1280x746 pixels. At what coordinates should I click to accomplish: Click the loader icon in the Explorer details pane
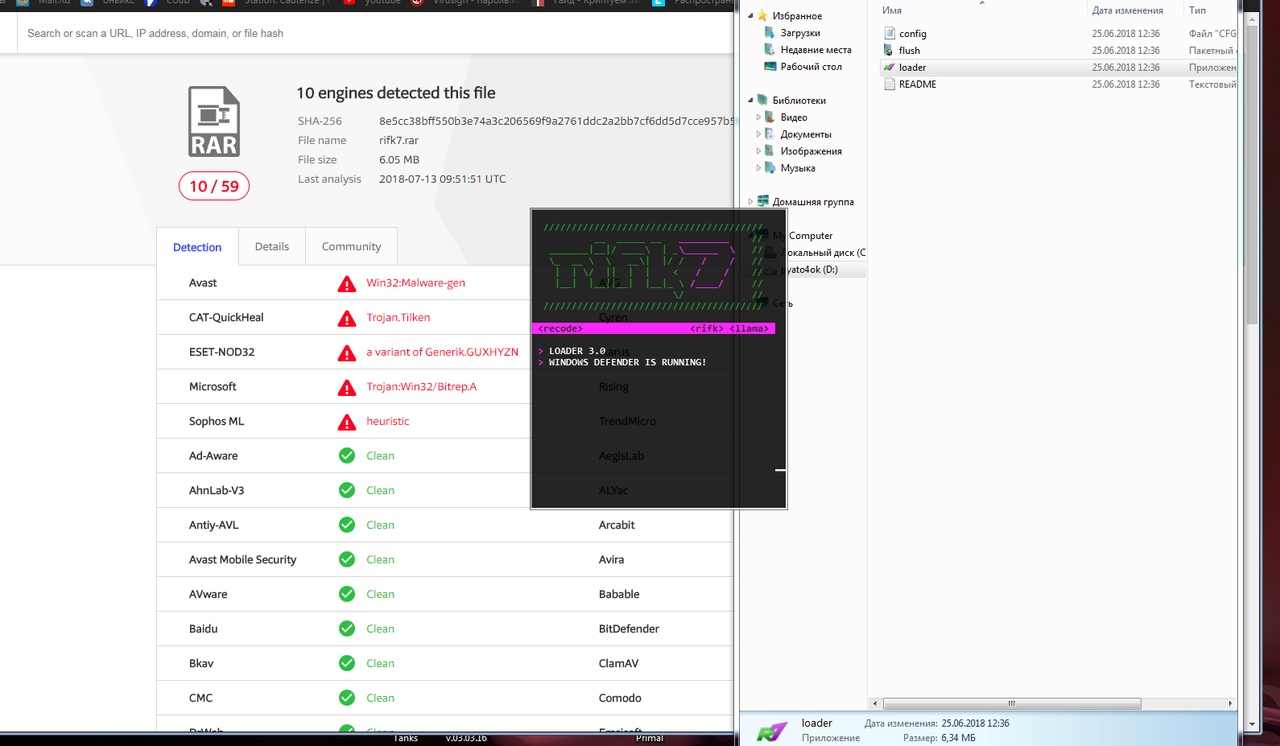point(771,731)
